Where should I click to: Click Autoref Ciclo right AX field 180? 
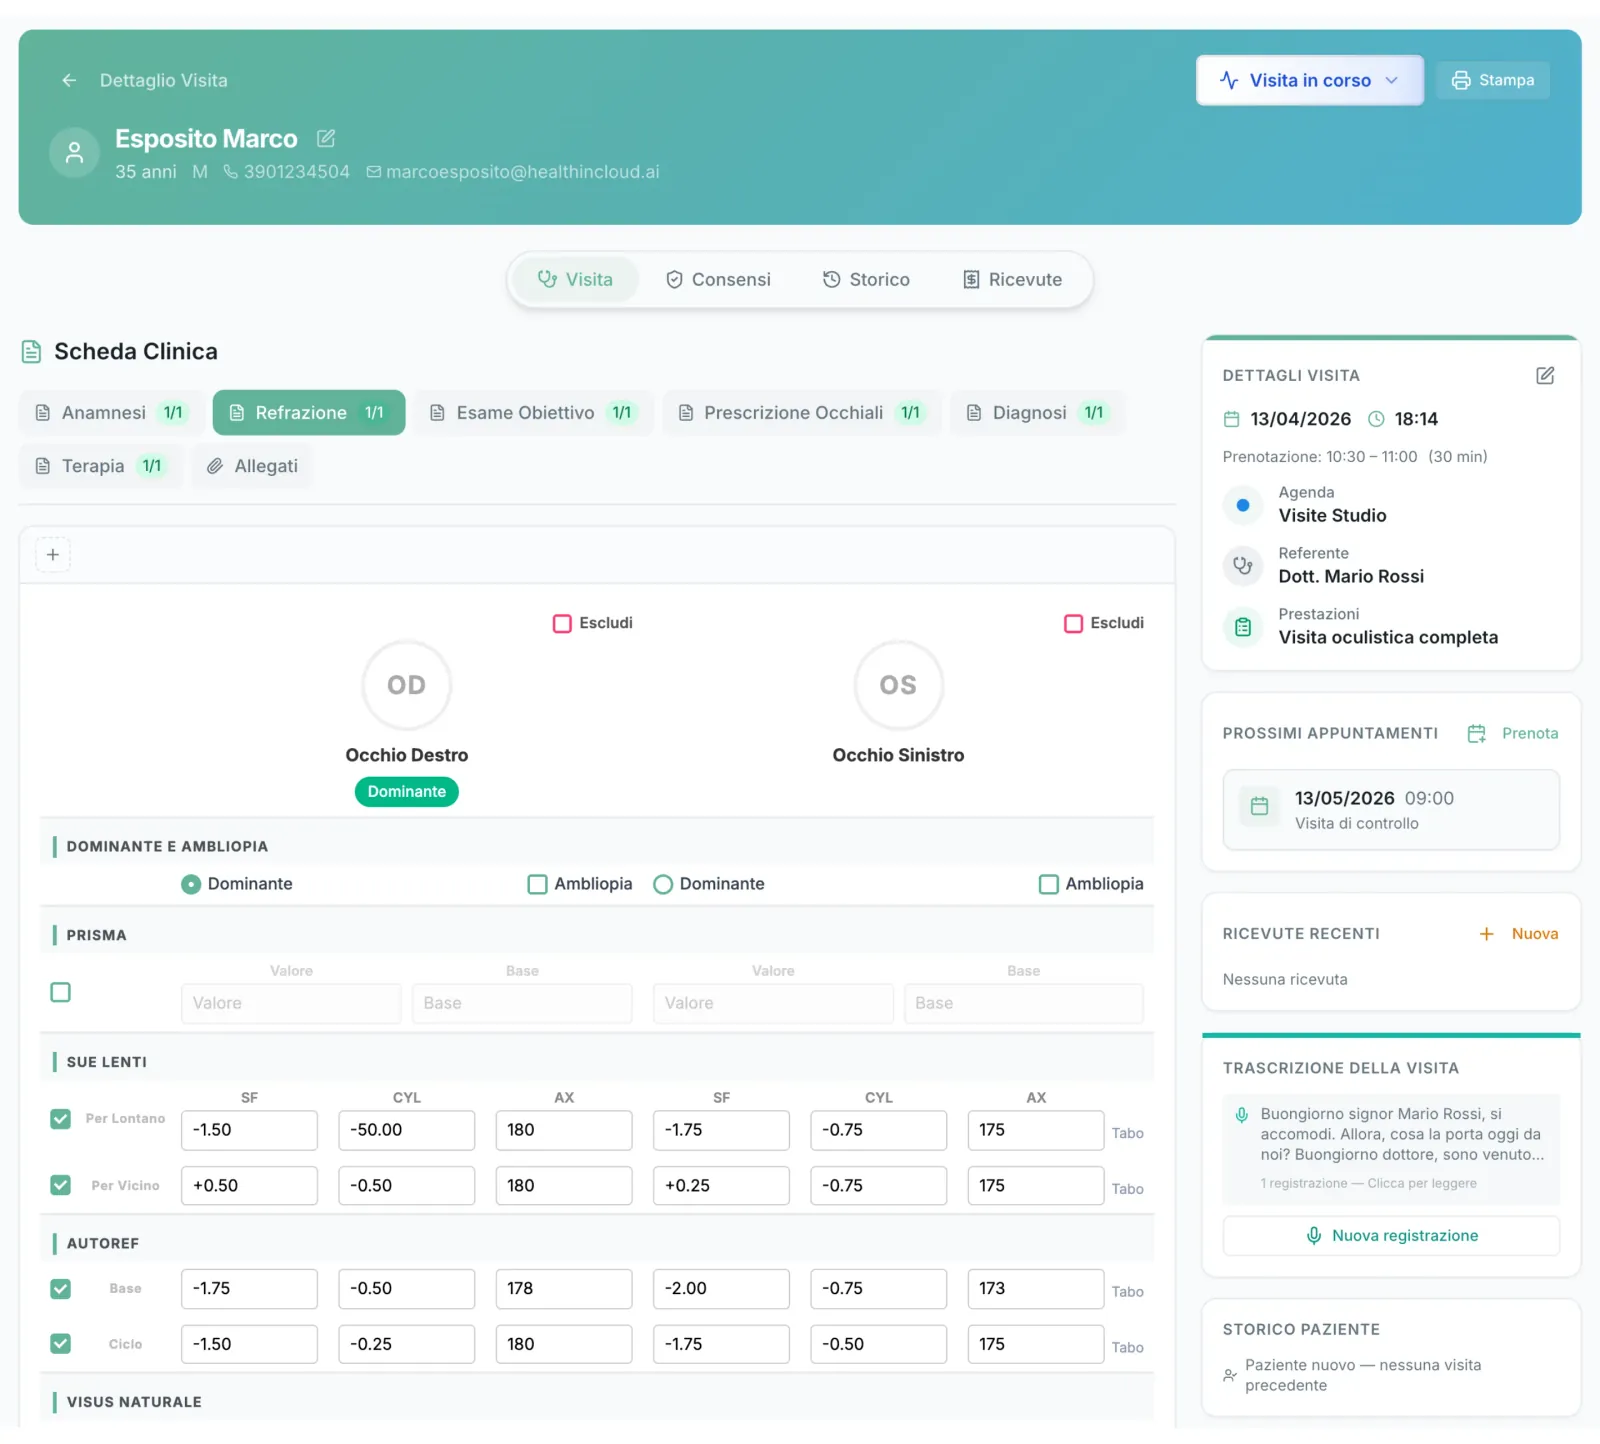pos(563,1344)
